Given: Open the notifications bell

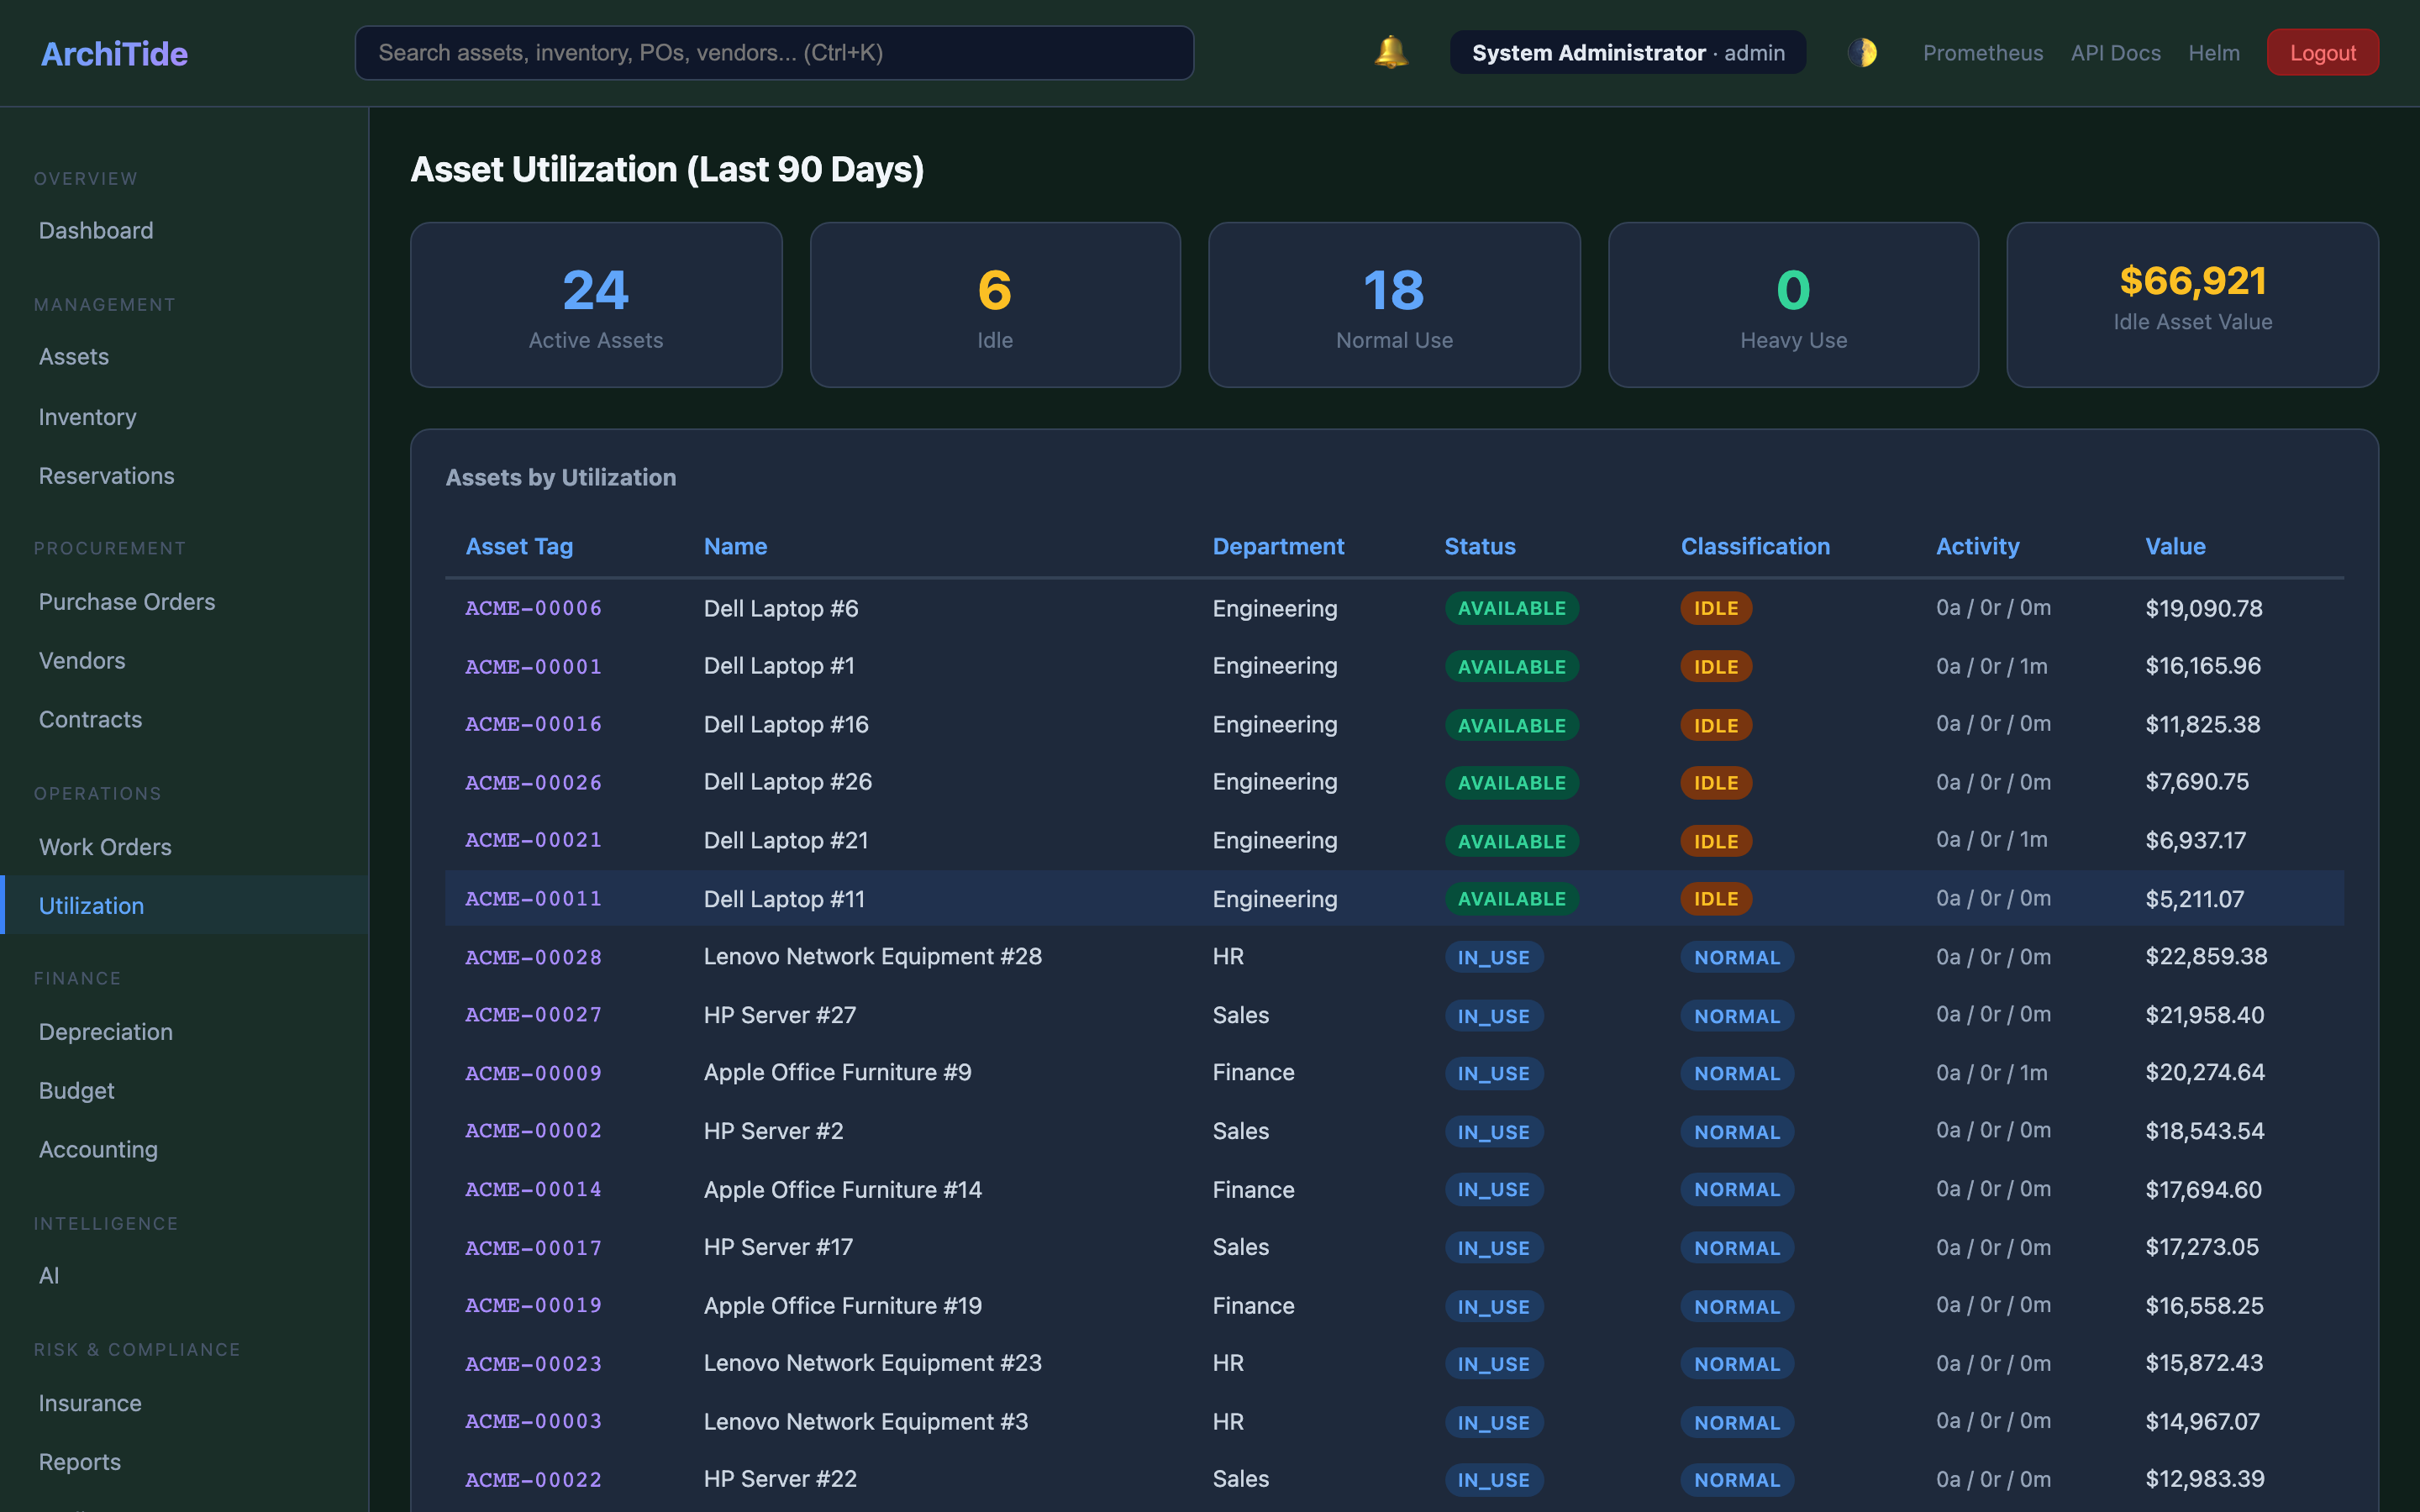Looking at the screenshot, I should tap(1388, 52).
